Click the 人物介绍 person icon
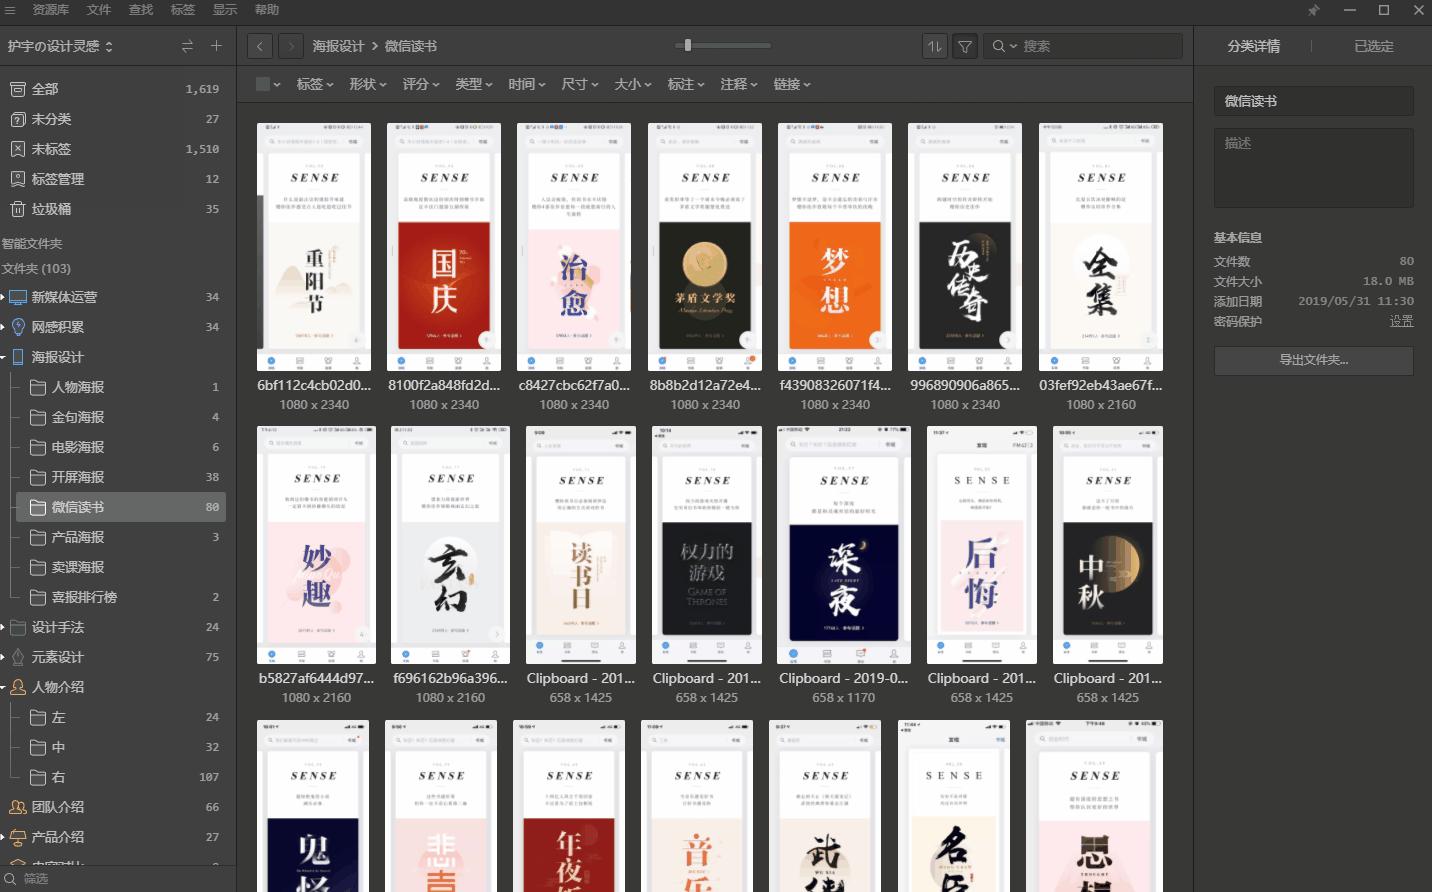The image size is (1432, 892). coord(17,687)
